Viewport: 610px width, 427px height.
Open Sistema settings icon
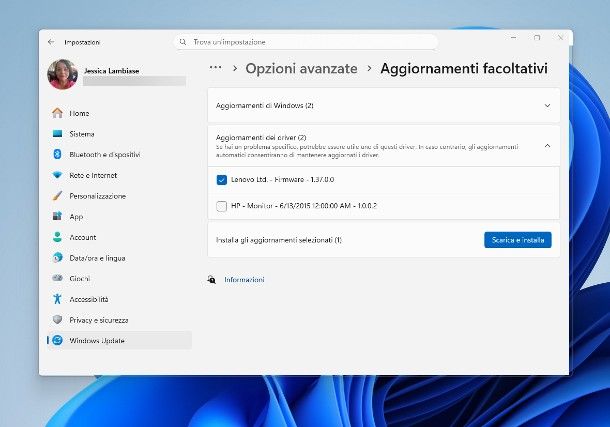pyautogui.click(x=58, y=134)
